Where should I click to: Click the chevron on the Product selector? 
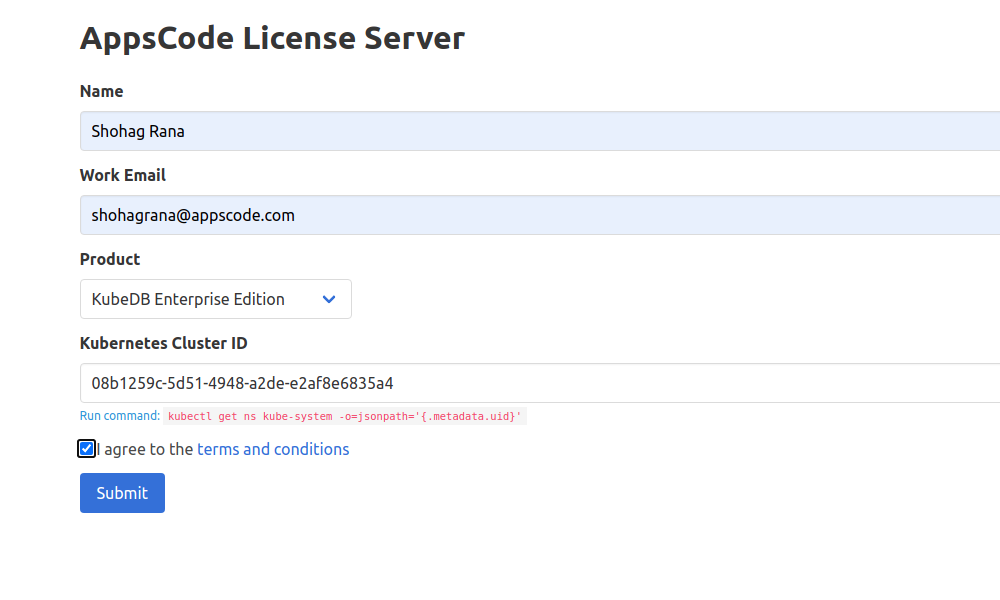[x=329, y=298]
